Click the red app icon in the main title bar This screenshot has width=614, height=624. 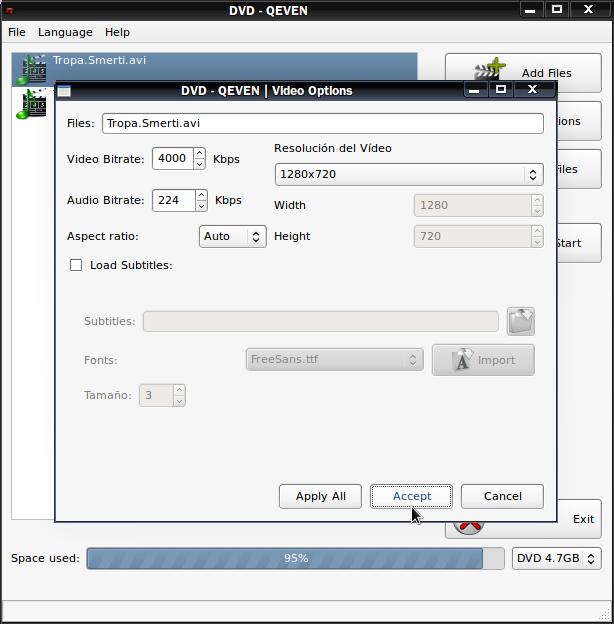tap(10, 11)
